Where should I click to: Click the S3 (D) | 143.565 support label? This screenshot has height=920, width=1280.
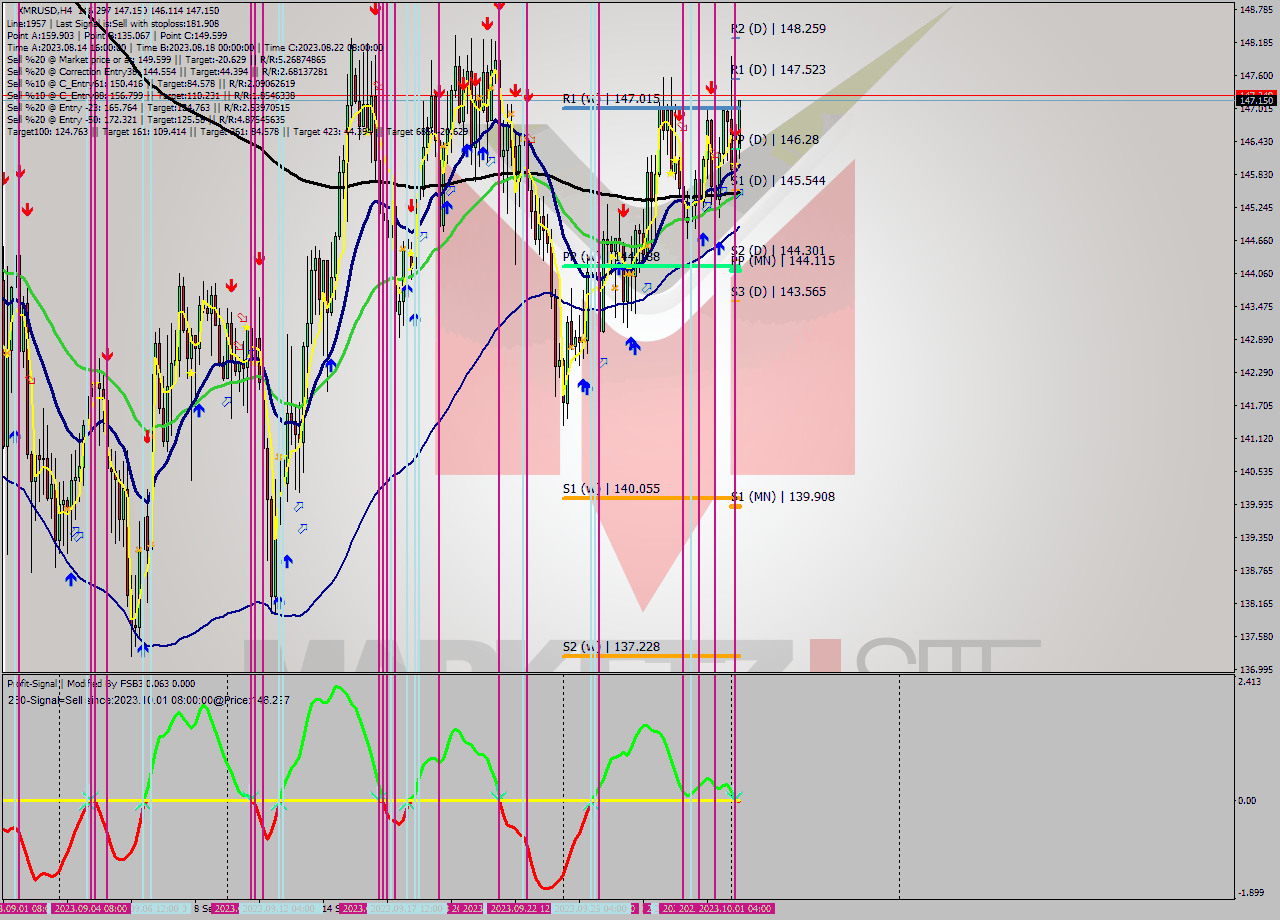pyautogui.click(x=778, y=292)
